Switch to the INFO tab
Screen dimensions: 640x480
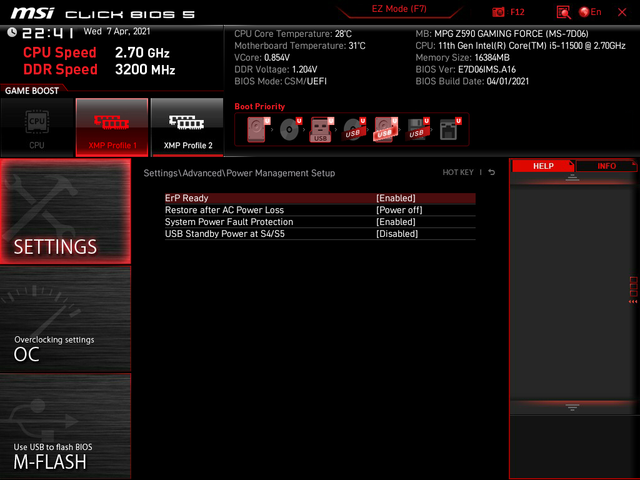pos(607,166)
